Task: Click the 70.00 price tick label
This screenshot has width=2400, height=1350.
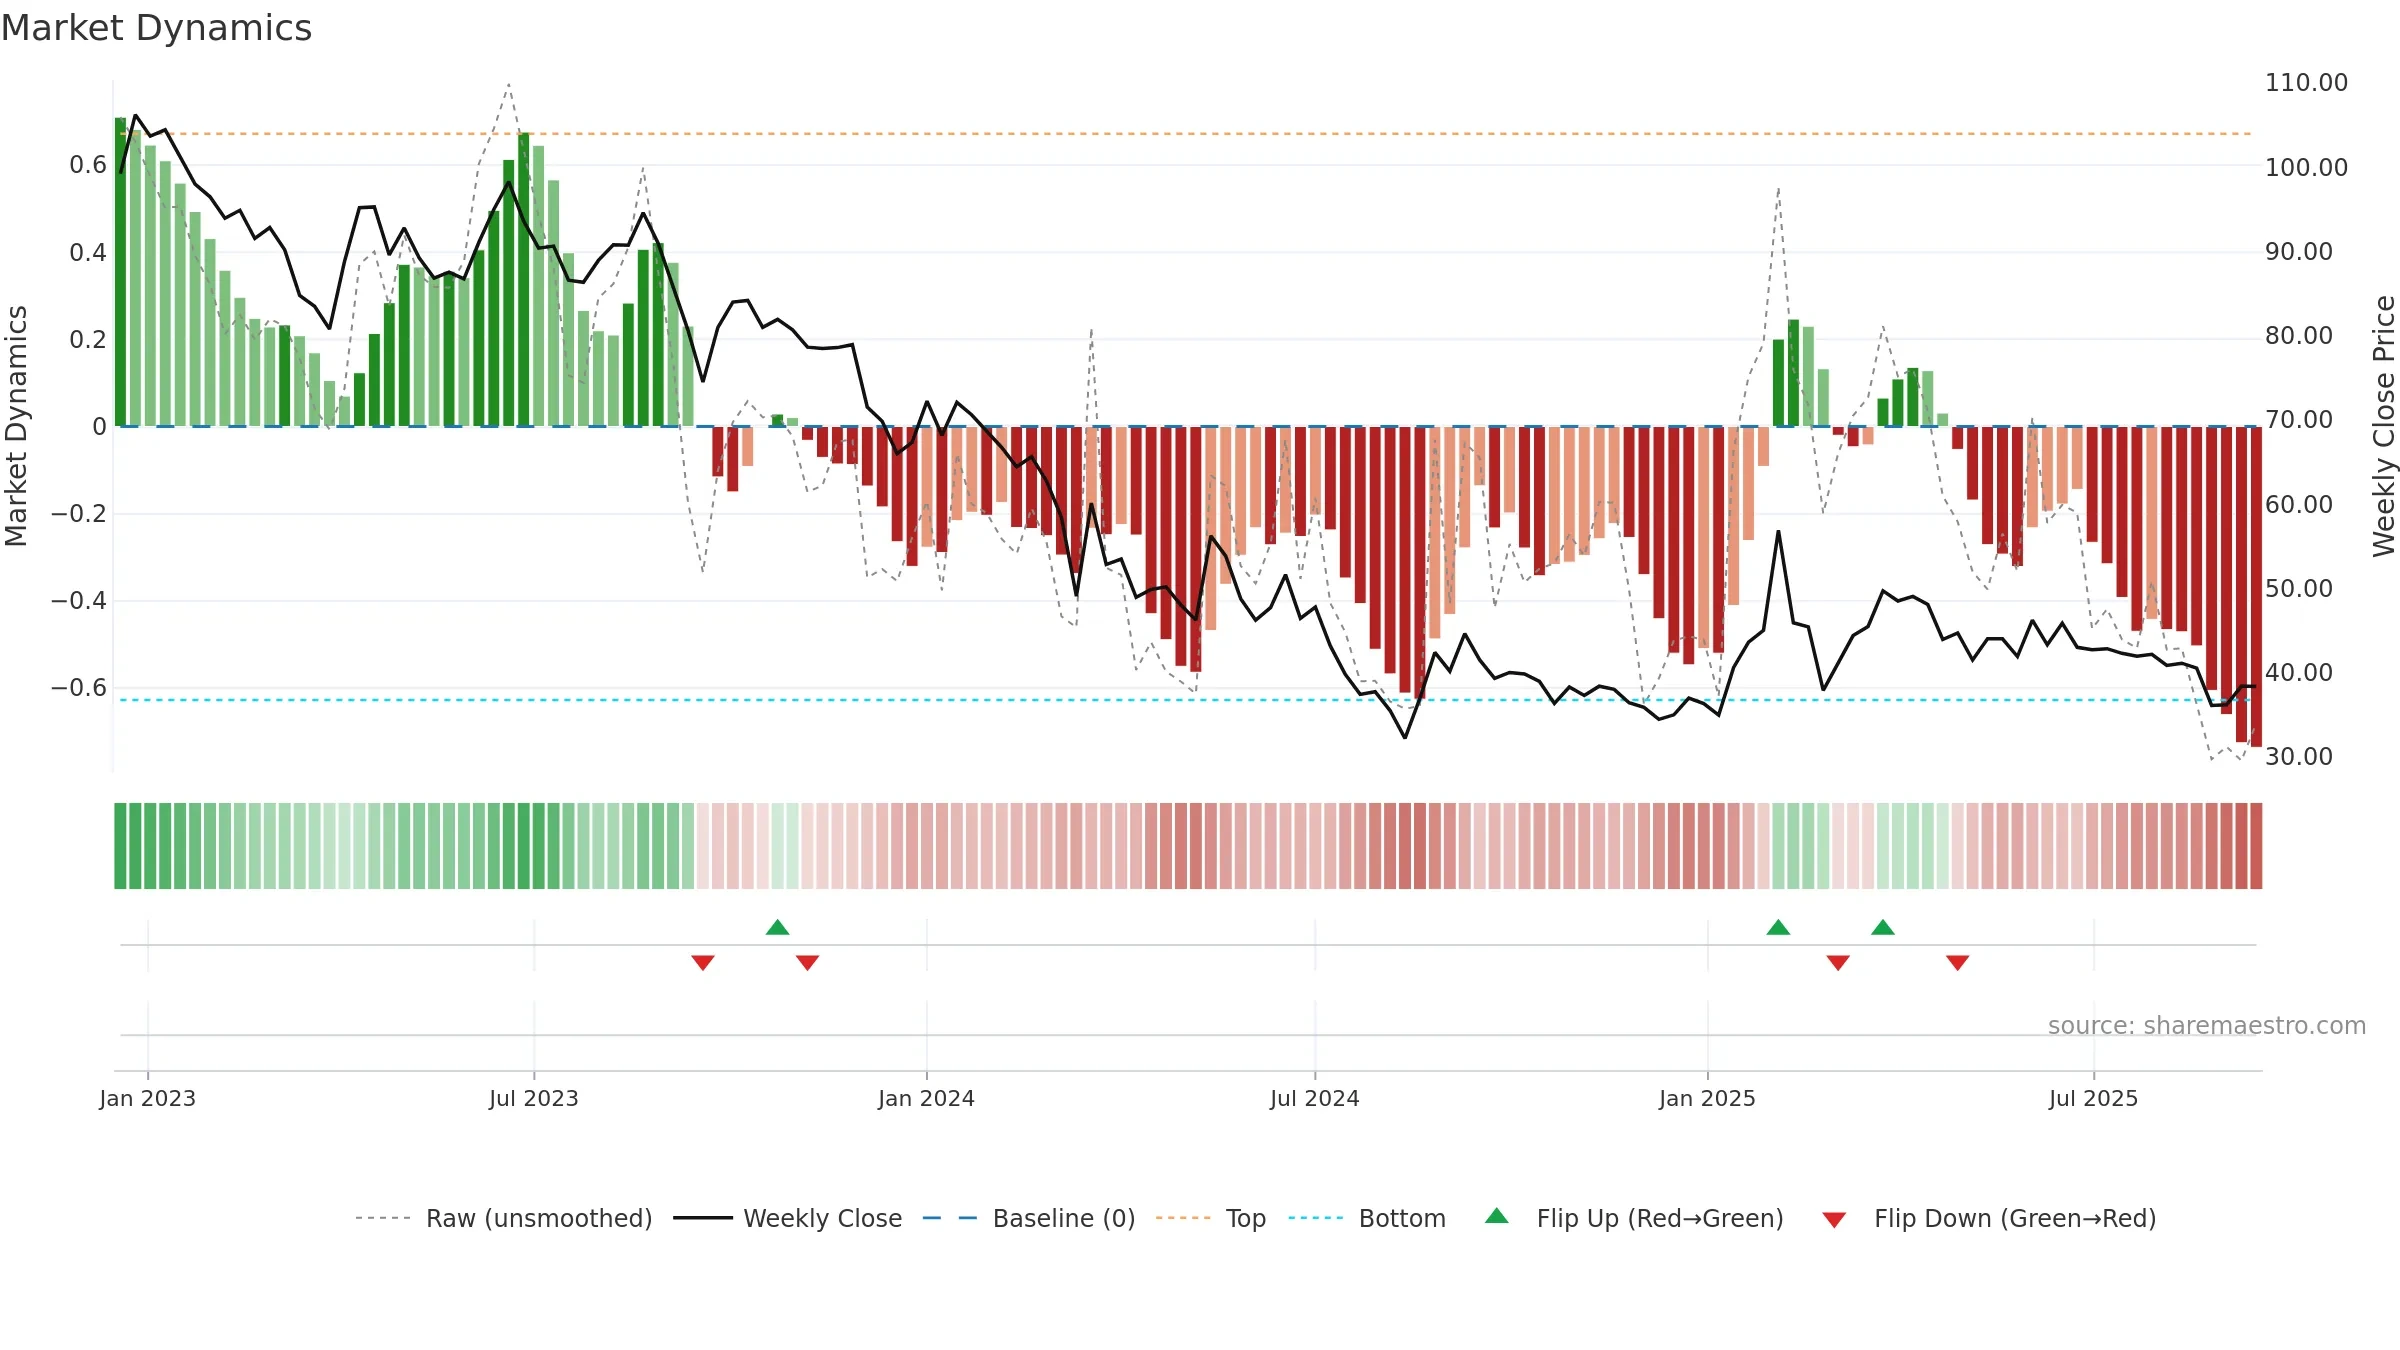Action: click(x=2299, y=419)
